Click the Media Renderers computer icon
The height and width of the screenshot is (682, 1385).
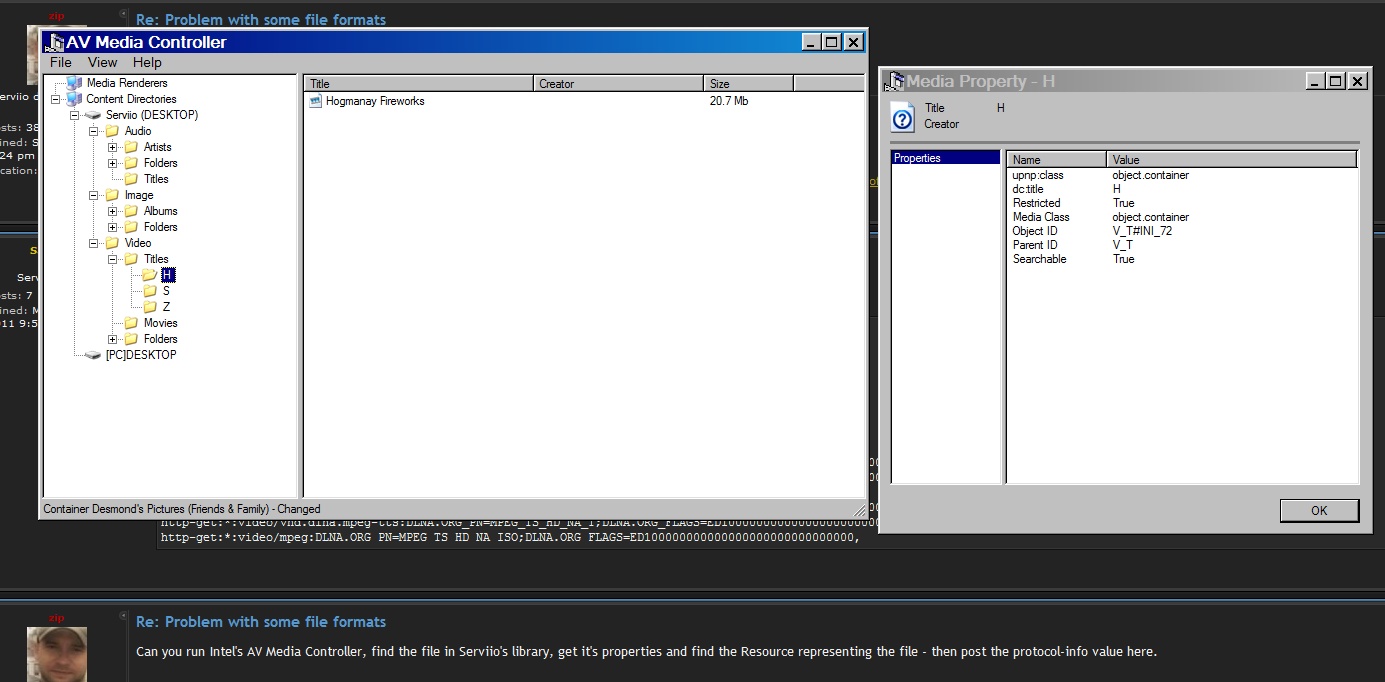tap(74, 83)
